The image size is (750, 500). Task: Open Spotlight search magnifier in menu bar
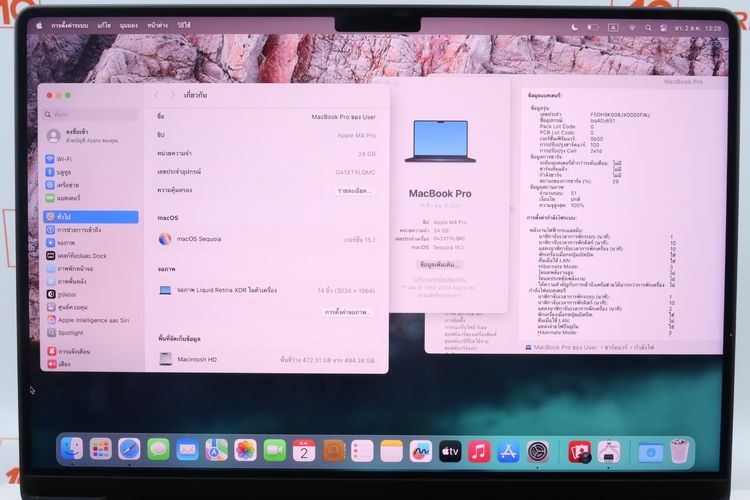648,28
